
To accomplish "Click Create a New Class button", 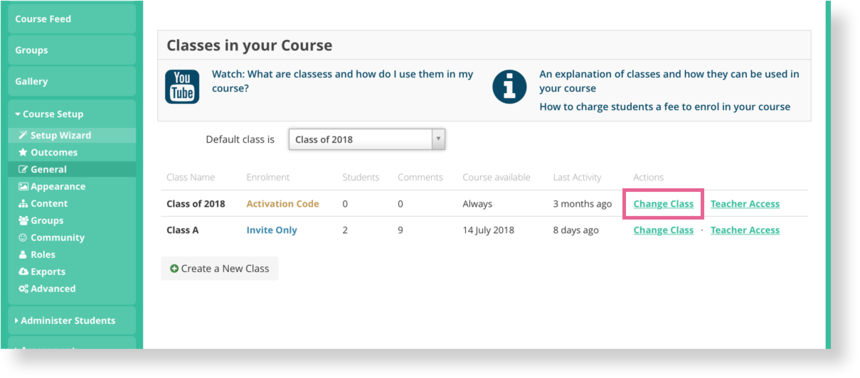I will 219,269.
